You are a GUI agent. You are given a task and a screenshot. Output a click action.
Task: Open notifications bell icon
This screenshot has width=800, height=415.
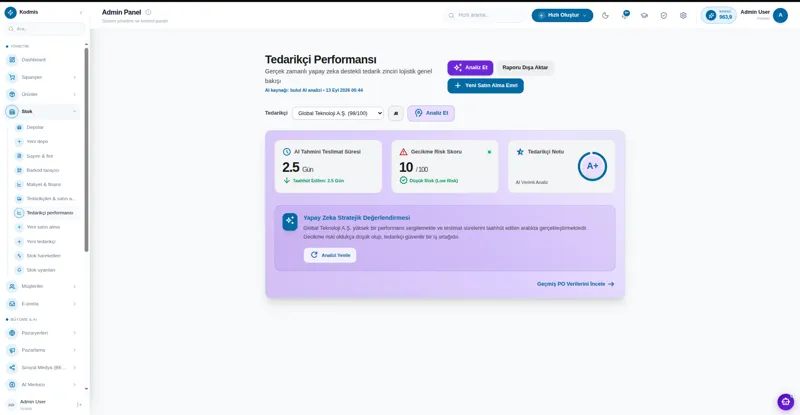[624, 15]
